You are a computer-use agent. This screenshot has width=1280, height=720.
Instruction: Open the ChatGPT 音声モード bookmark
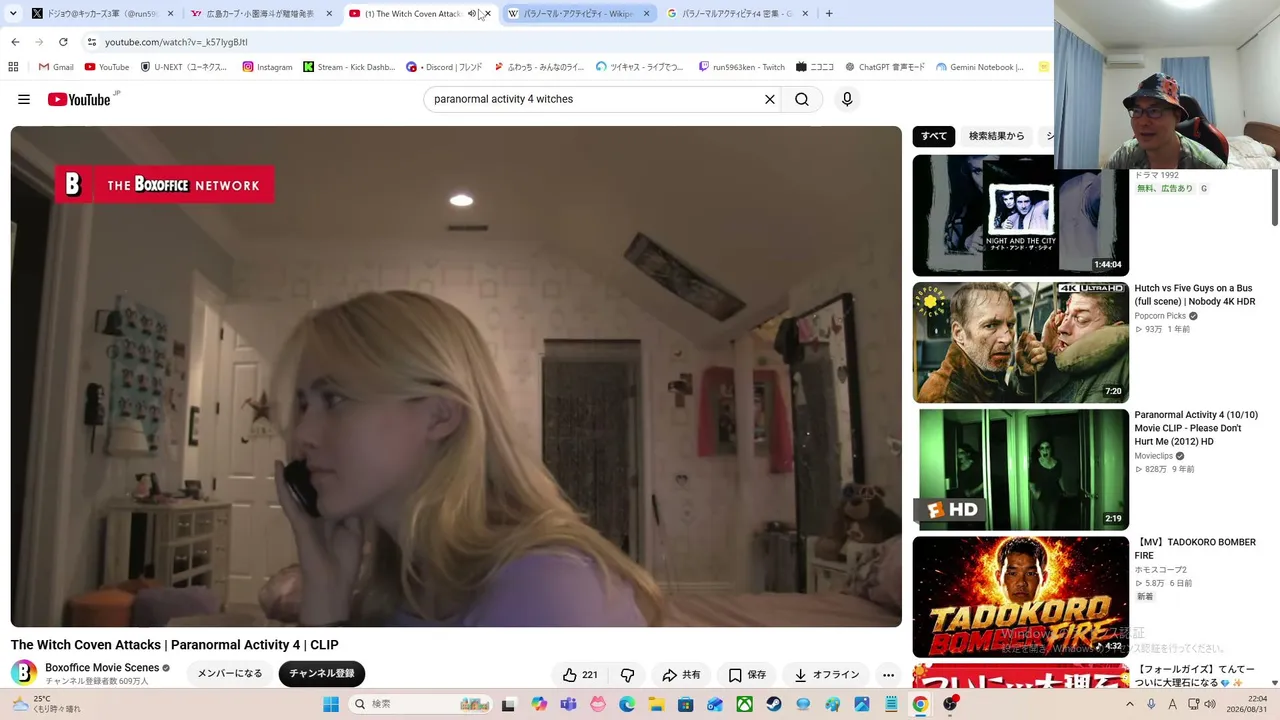pos(885,67)
